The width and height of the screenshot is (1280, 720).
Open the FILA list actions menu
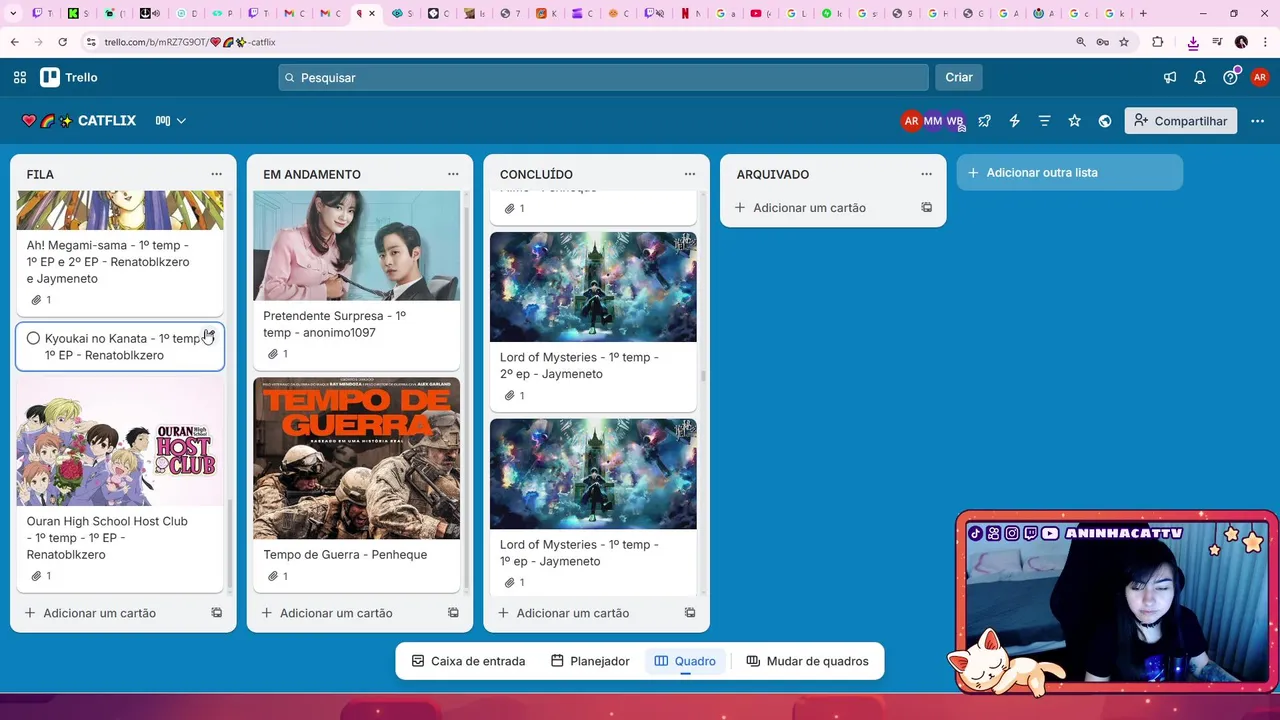click(x=216, y=174)
